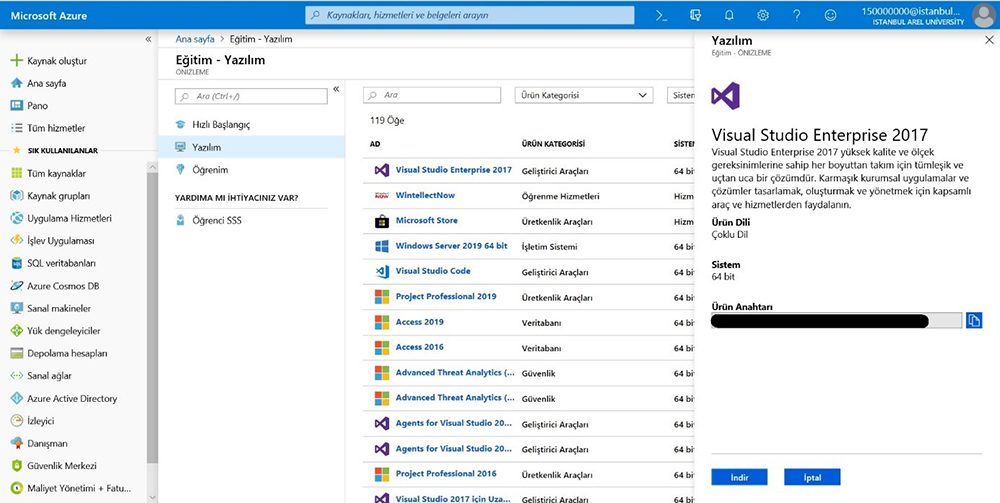Click Ana sayfa breadcrumb link

click(x=195, y=39)
